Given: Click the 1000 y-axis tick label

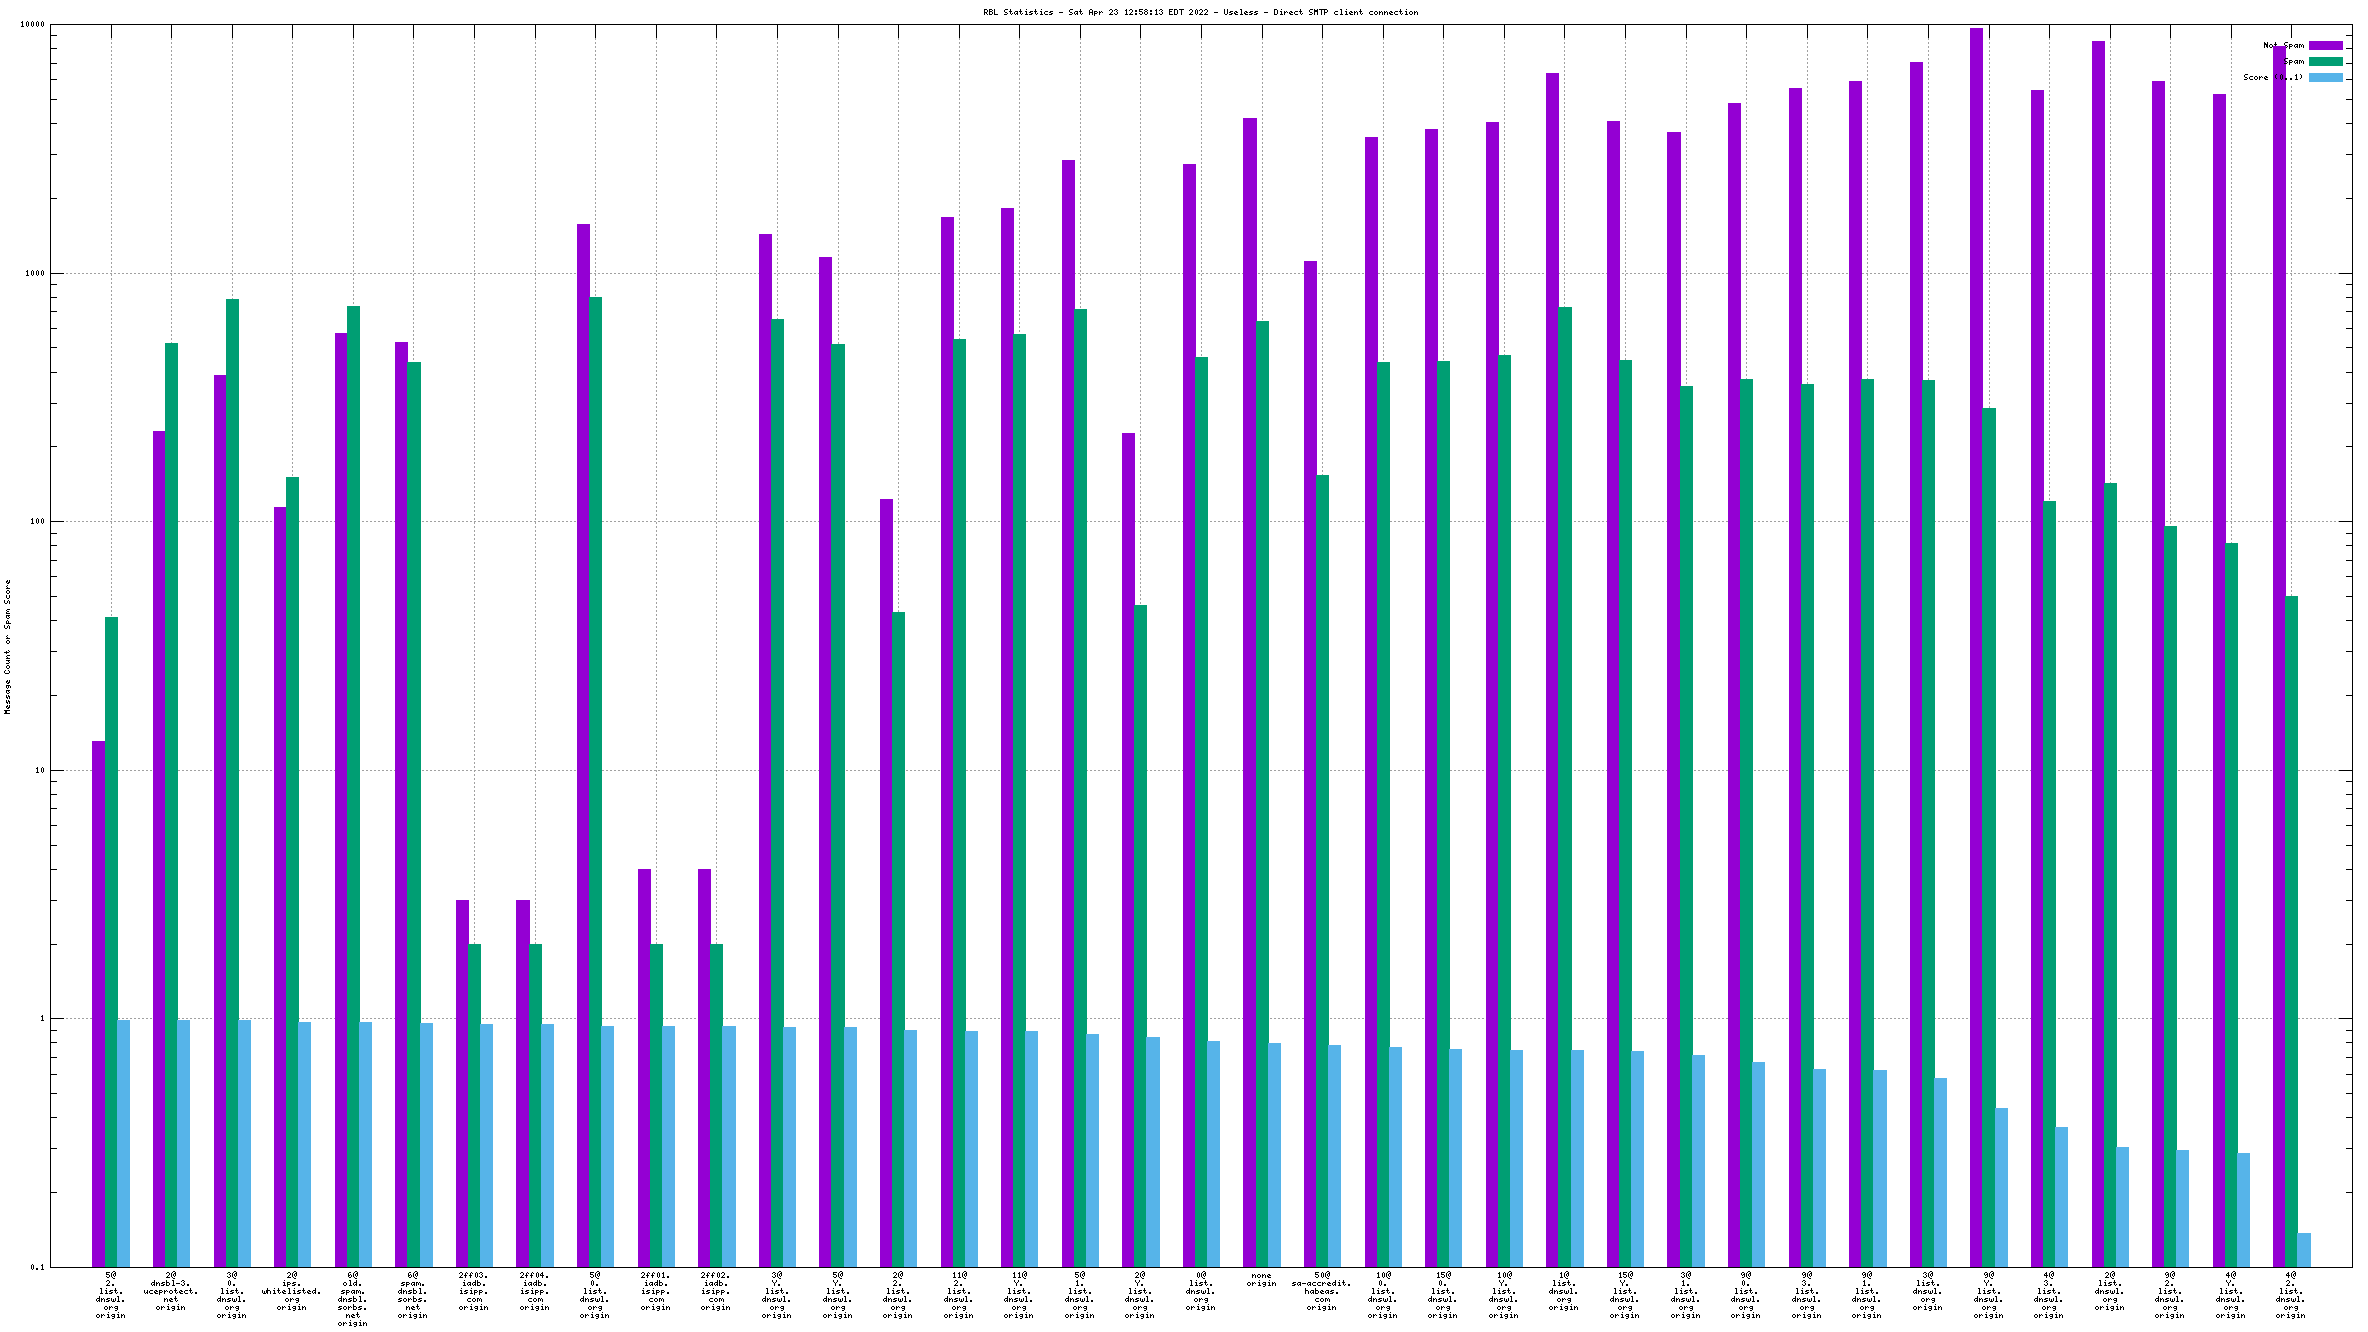Looking at the screenshot, I should 35,273.
